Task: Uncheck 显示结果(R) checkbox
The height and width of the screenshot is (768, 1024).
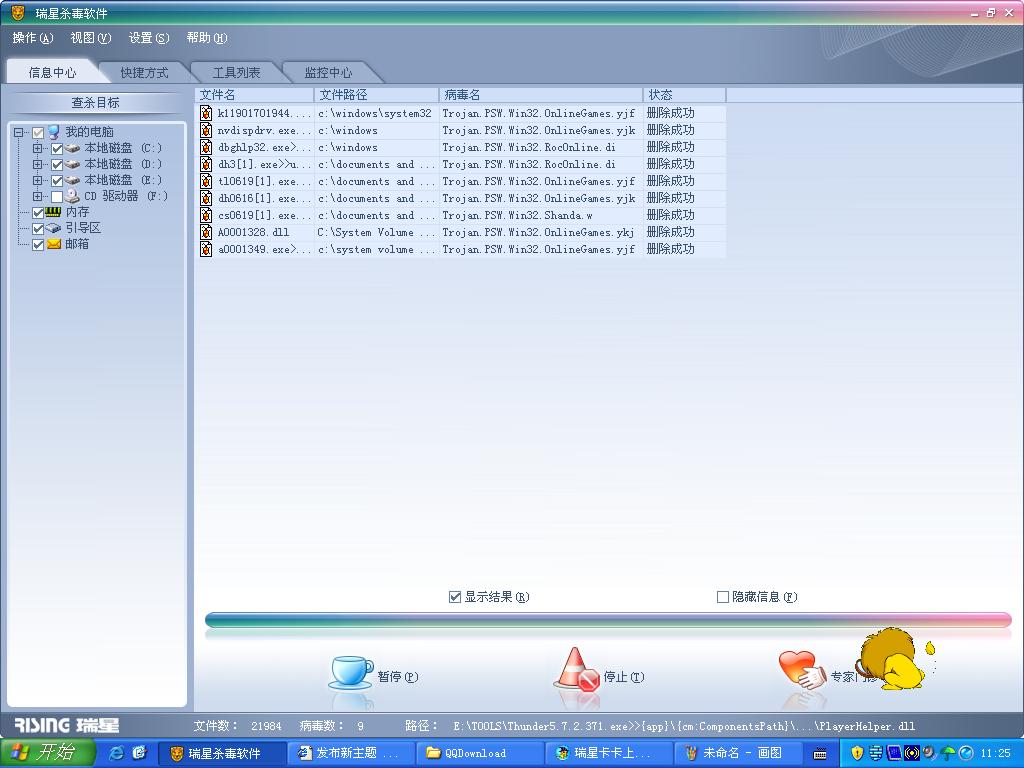Action: tap(455, 597)
